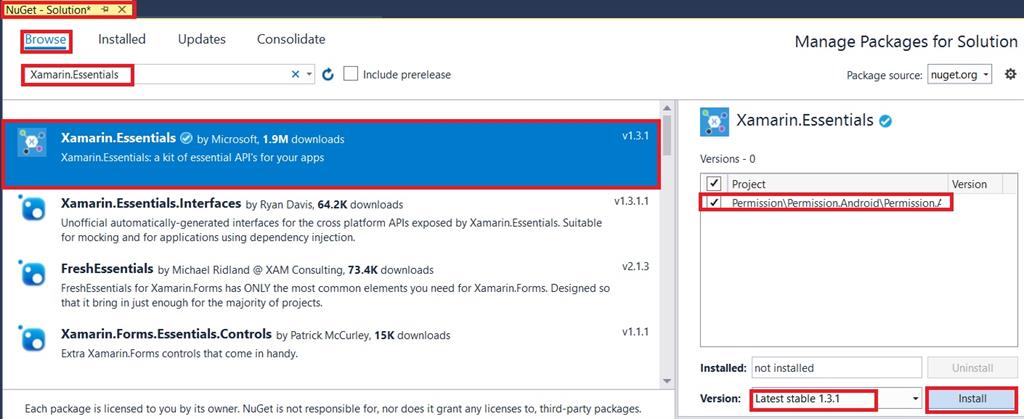This screenshot has height=419, width=1024.
Task: Clear the search box text
Action: (295, 74)
